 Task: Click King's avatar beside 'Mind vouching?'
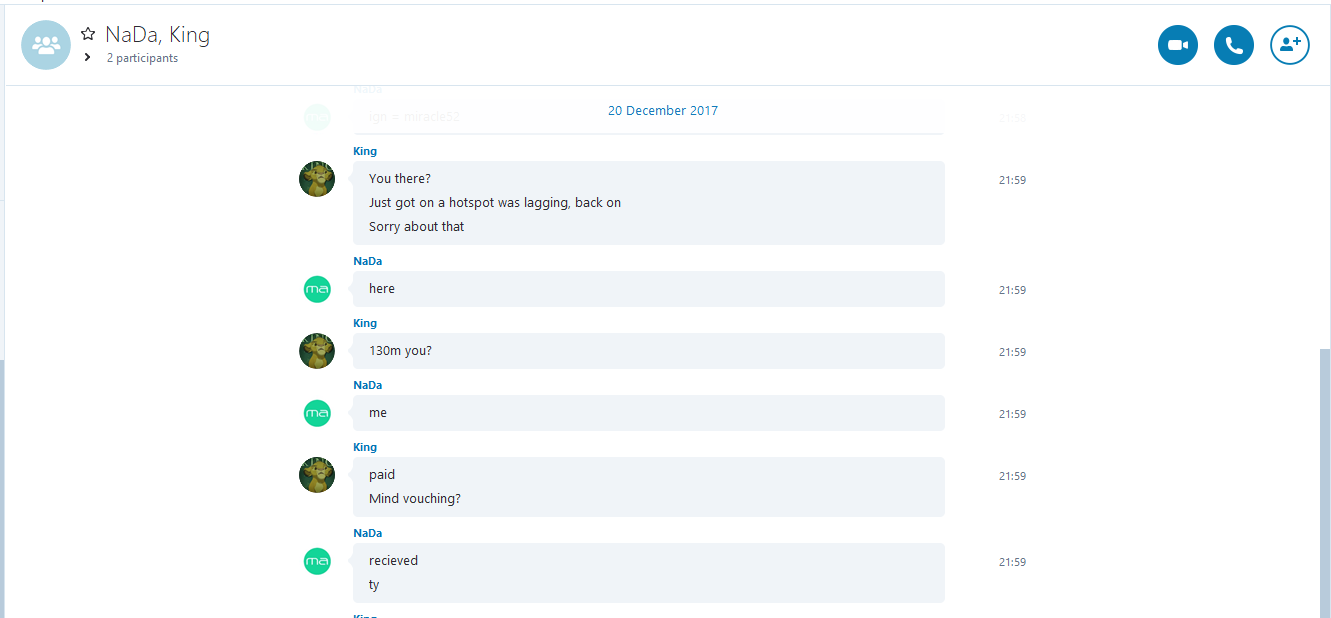(x=317, y=475)
